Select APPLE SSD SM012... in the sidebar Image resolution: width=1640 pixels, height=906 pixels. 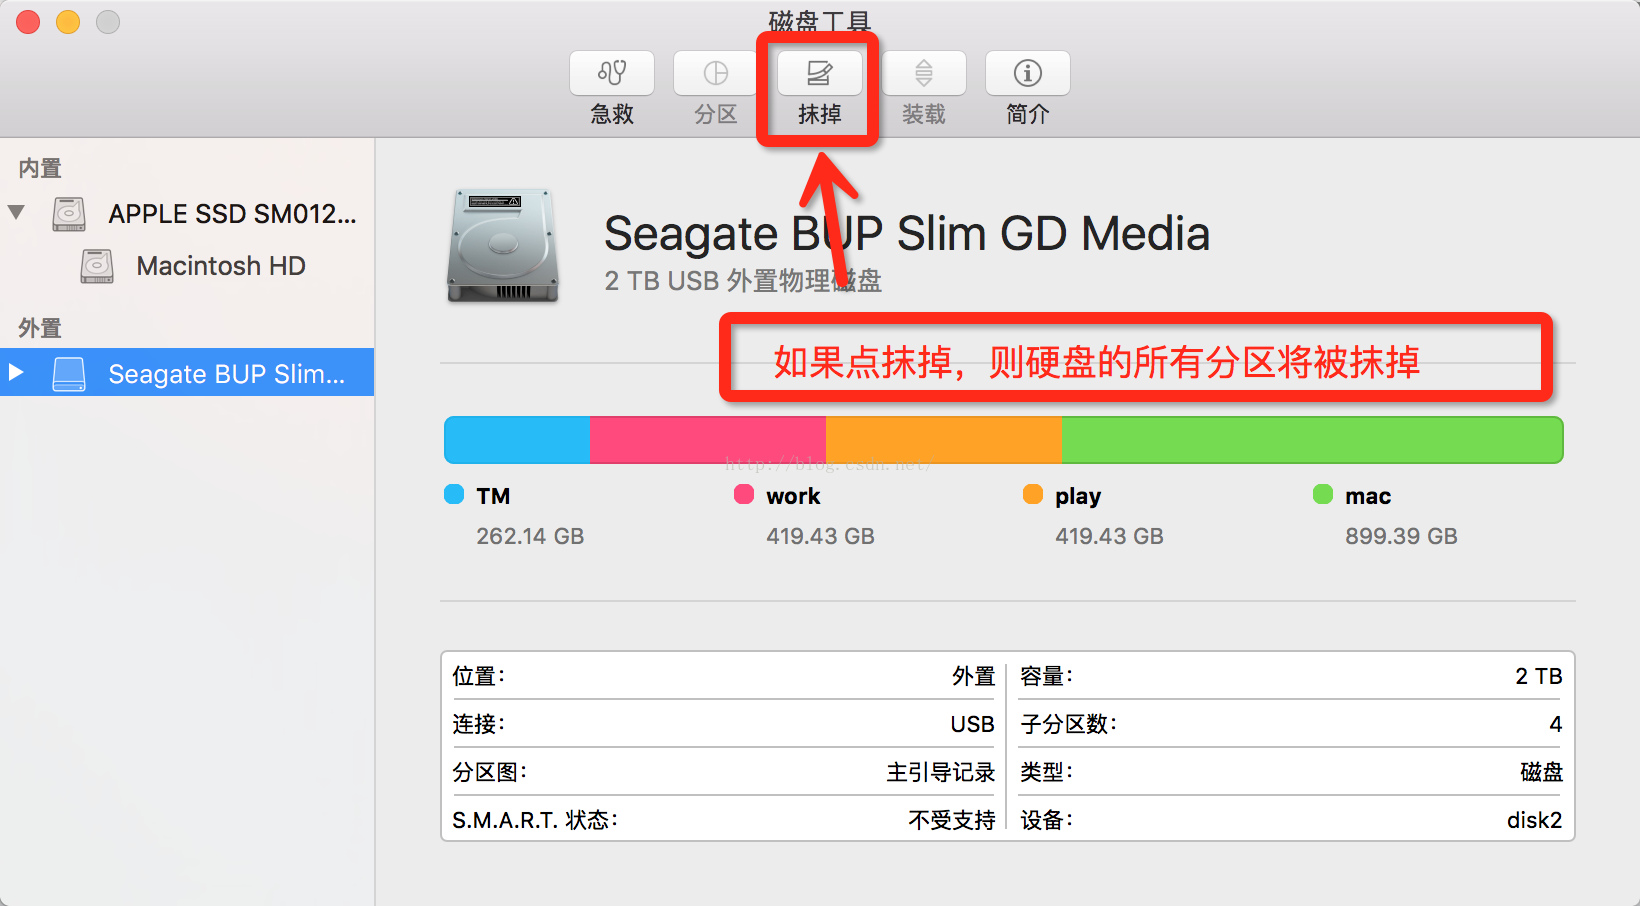[232, 214]
